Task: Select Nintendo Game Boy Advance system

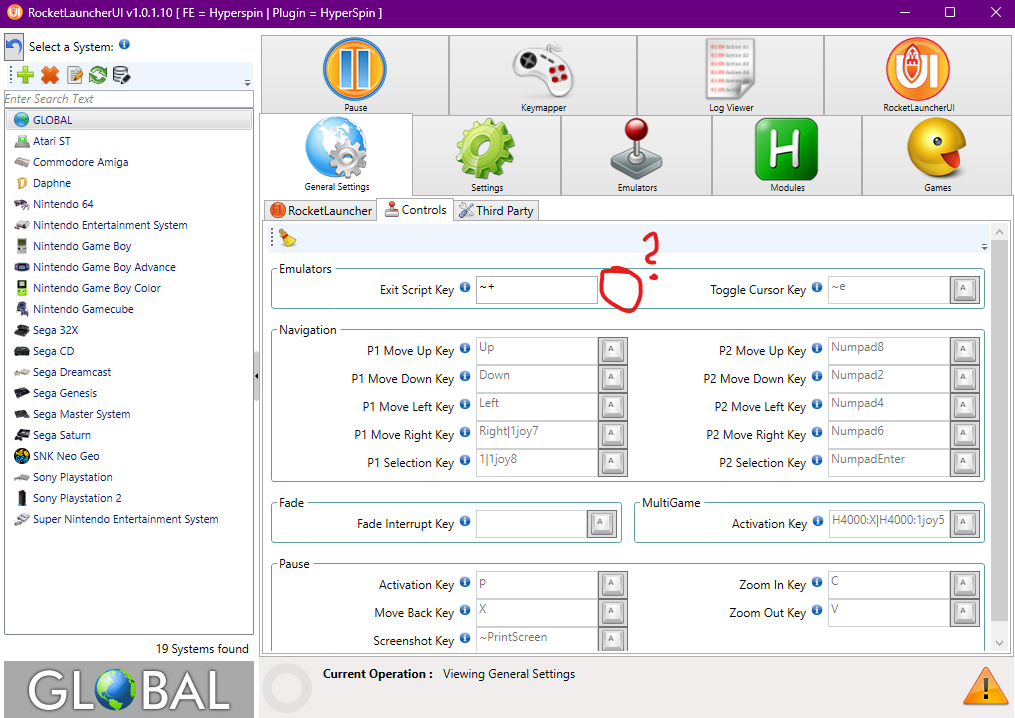Action: (x=129, y=267)
